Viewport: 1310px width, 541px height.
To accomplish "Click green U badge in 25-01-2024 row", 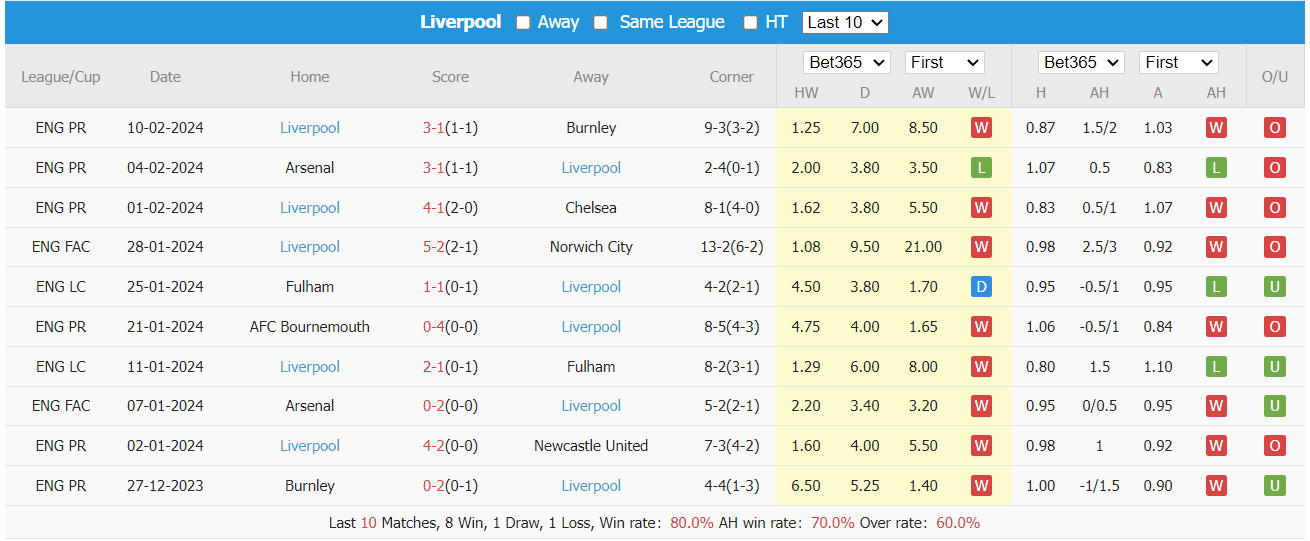I will tap(1275, 287).
